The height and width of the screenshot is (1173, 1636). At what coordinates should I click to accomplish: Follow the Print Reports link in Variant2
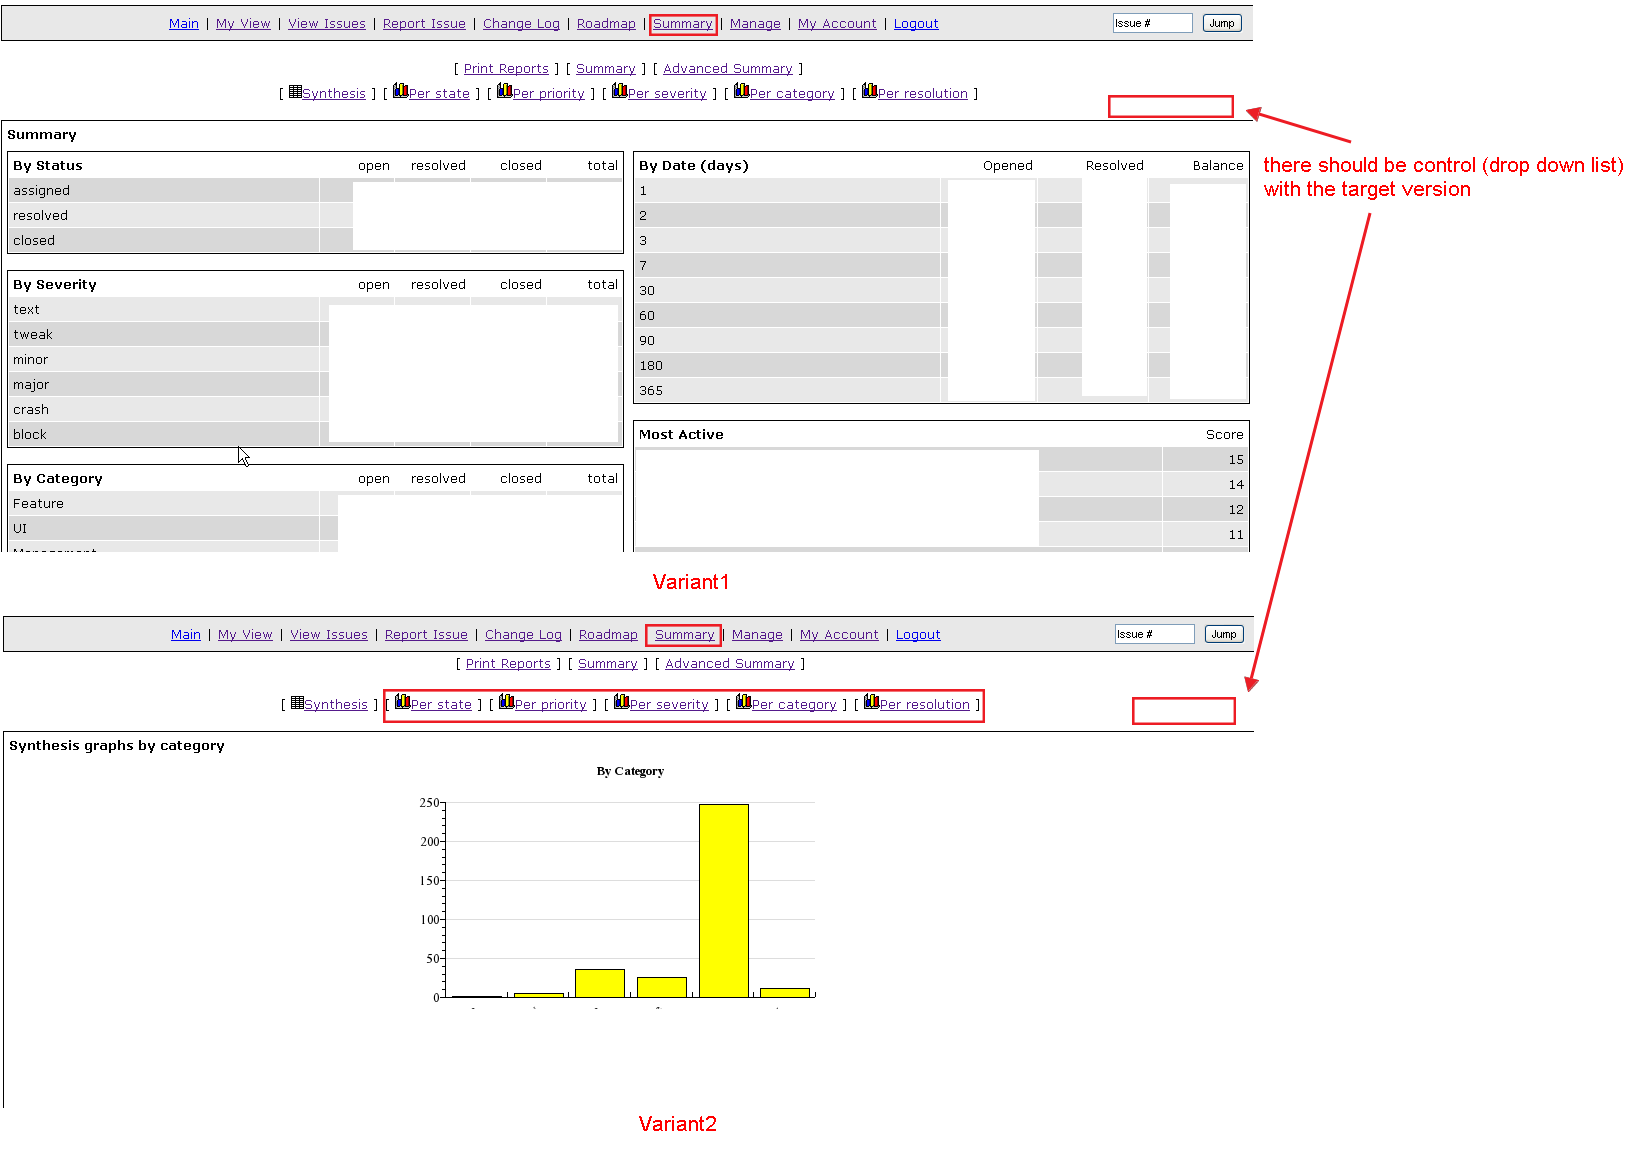(x=508, y=664)
